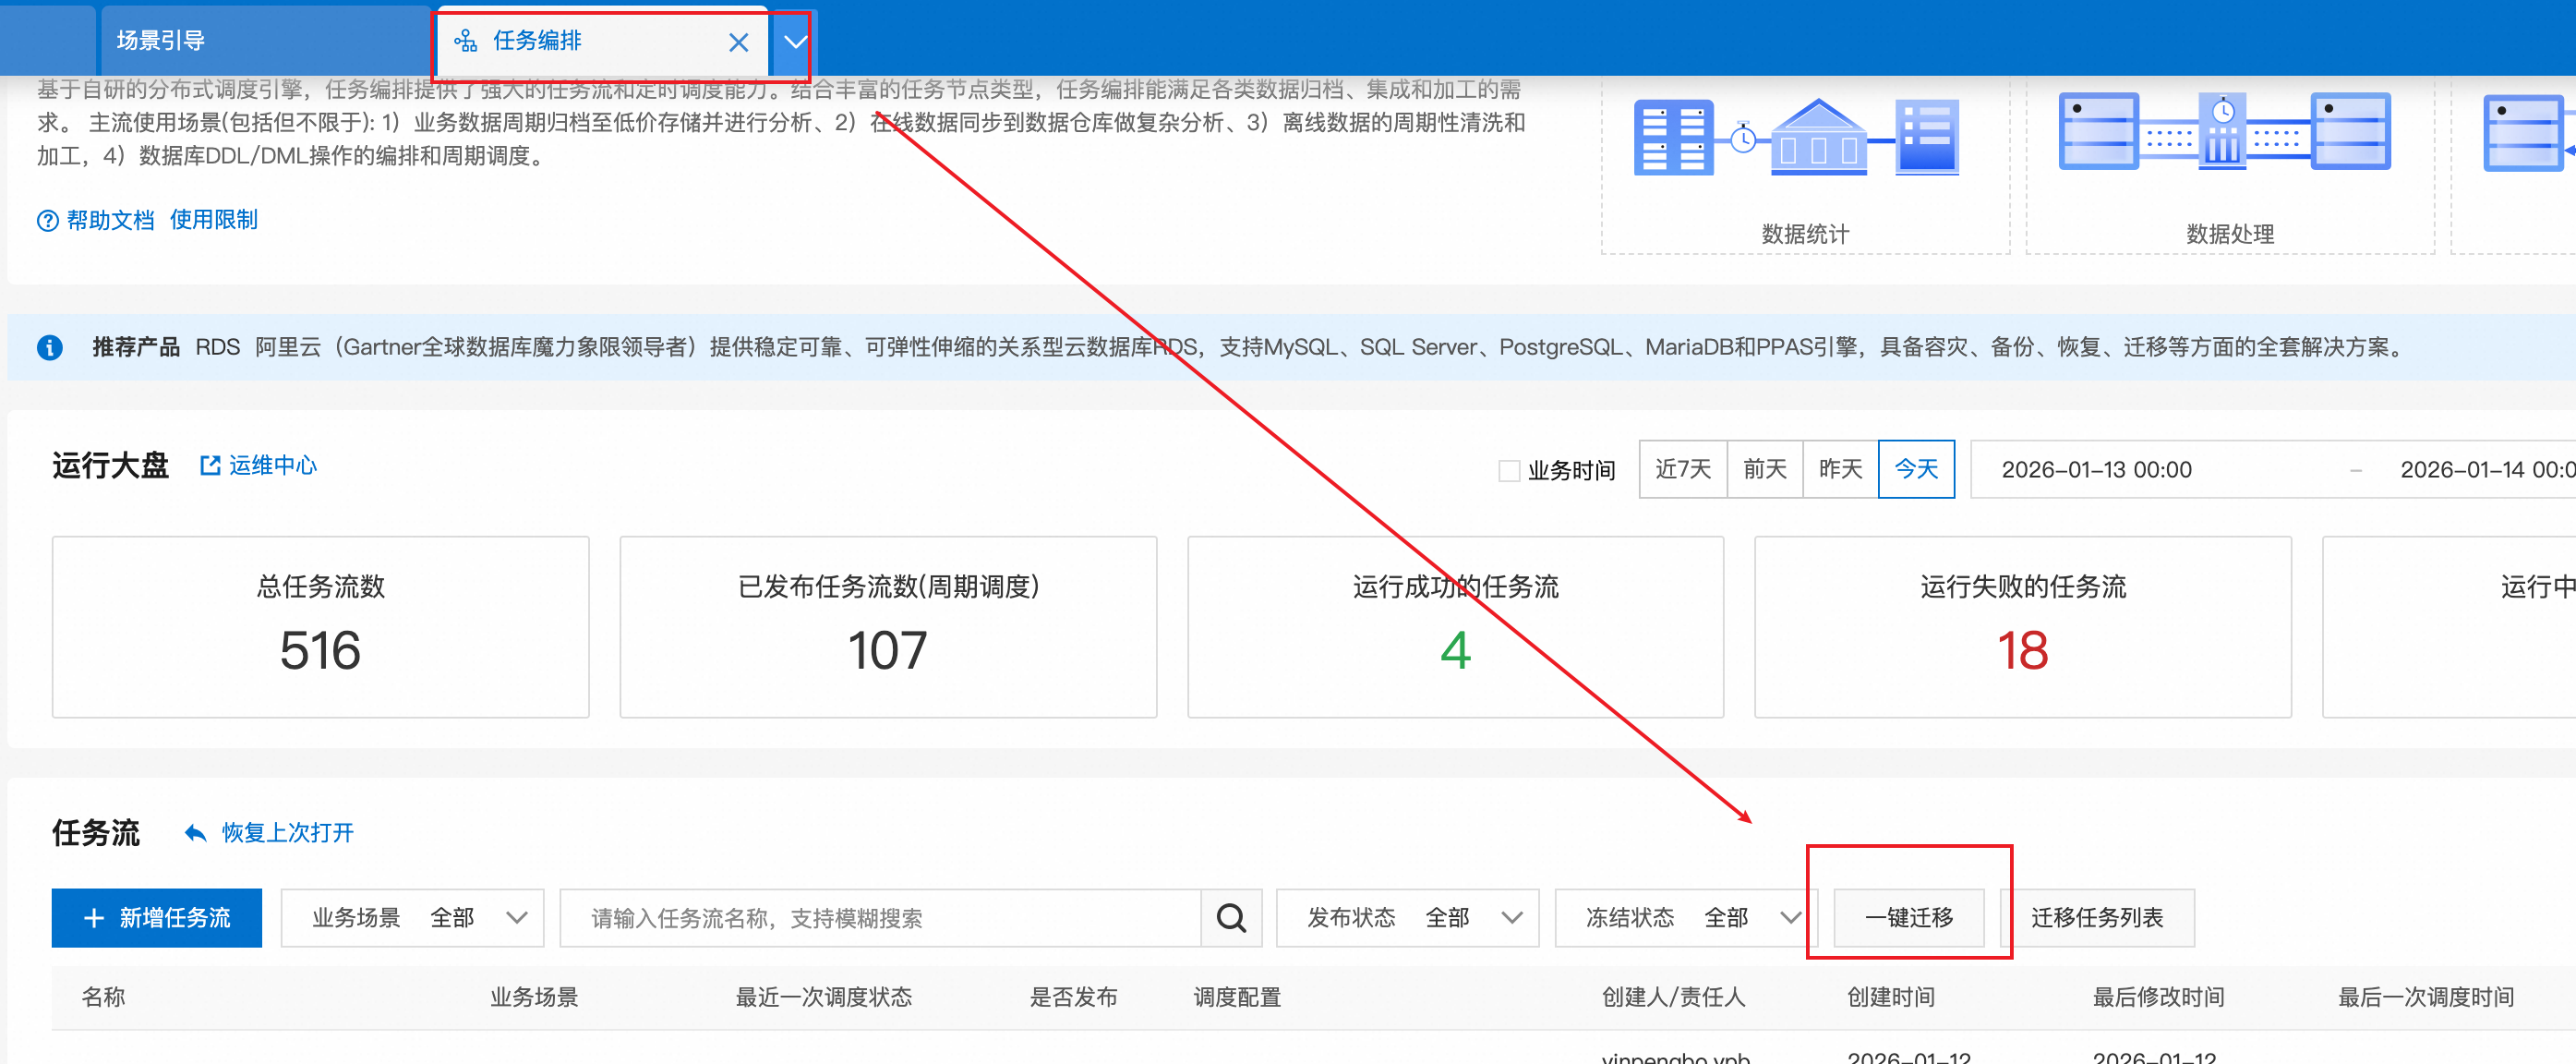
Task: Click the task flow name search input field
Action: click(880, 917)
